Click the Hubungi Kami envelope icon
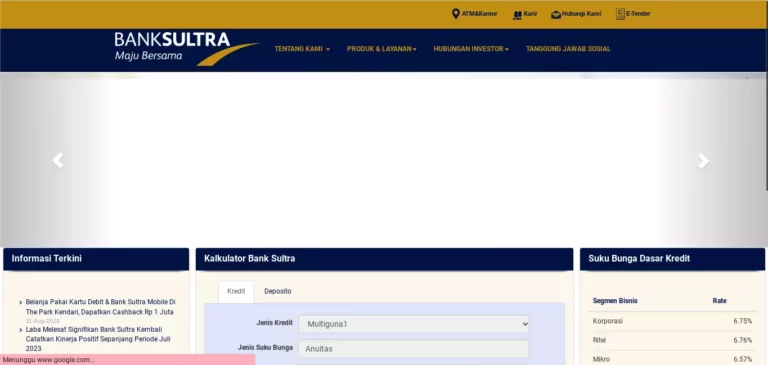Image resolution: width=768 pixels, height=365 pixels. click(x=555, y=15)
